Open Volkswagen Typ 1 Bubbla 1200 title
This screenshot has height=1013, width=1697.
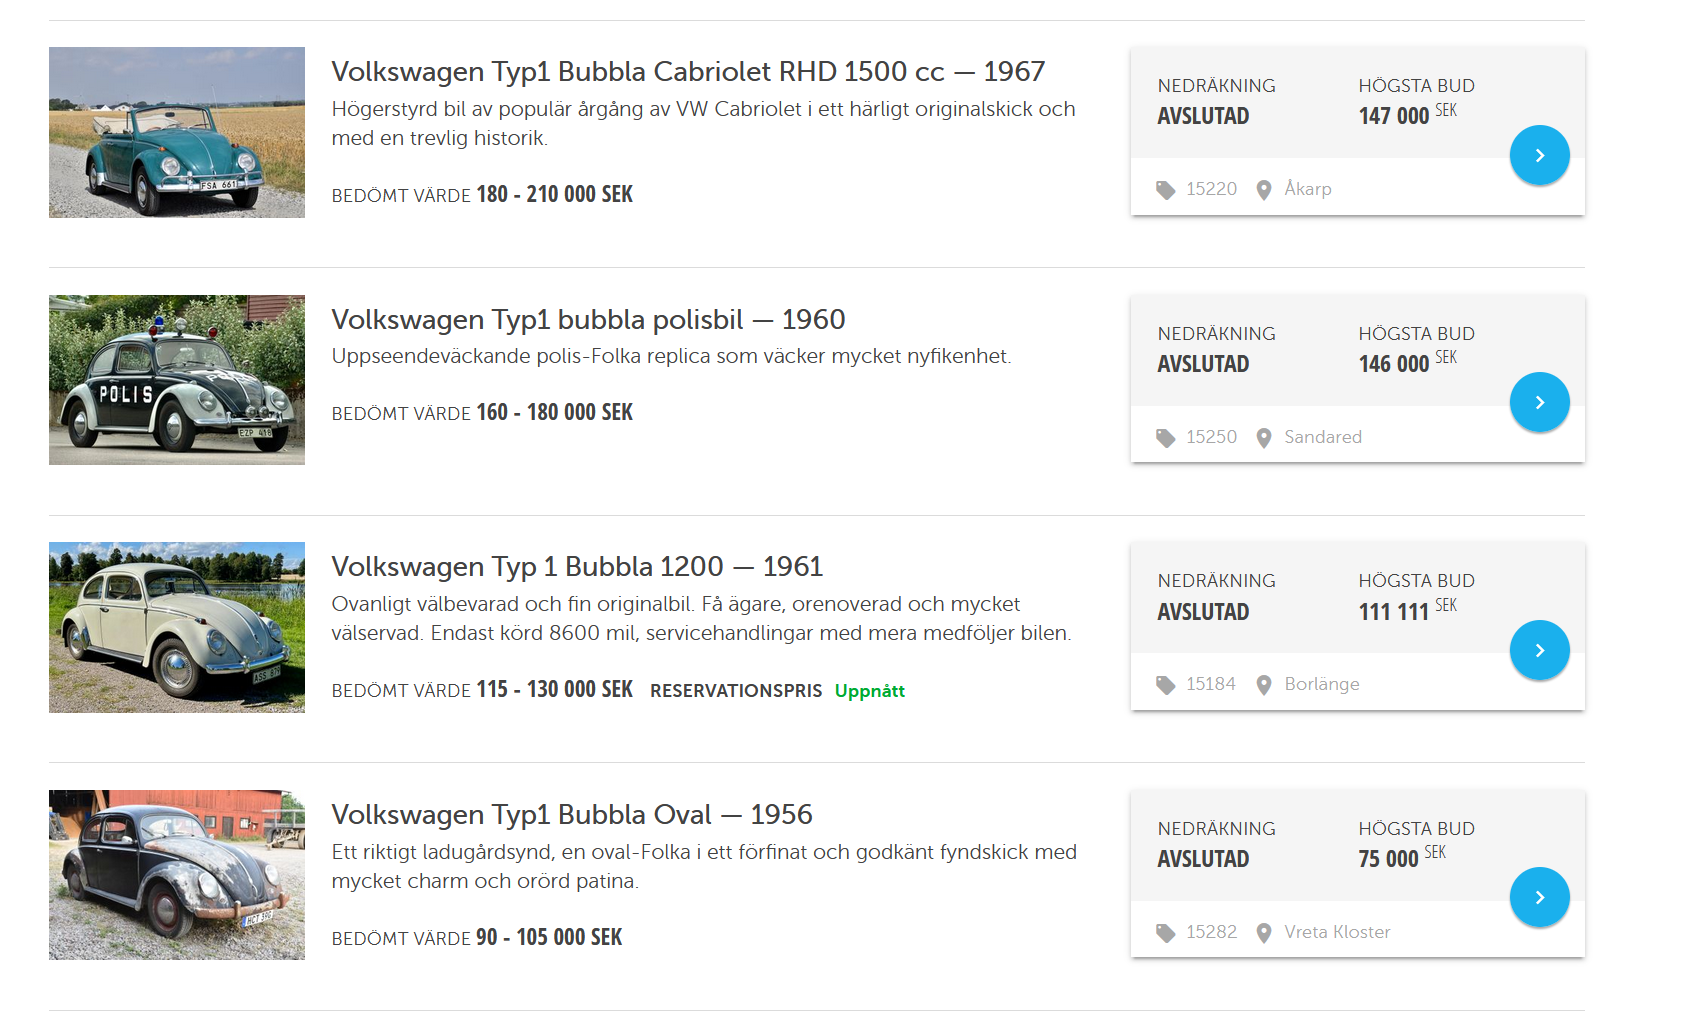coord(577,567)
